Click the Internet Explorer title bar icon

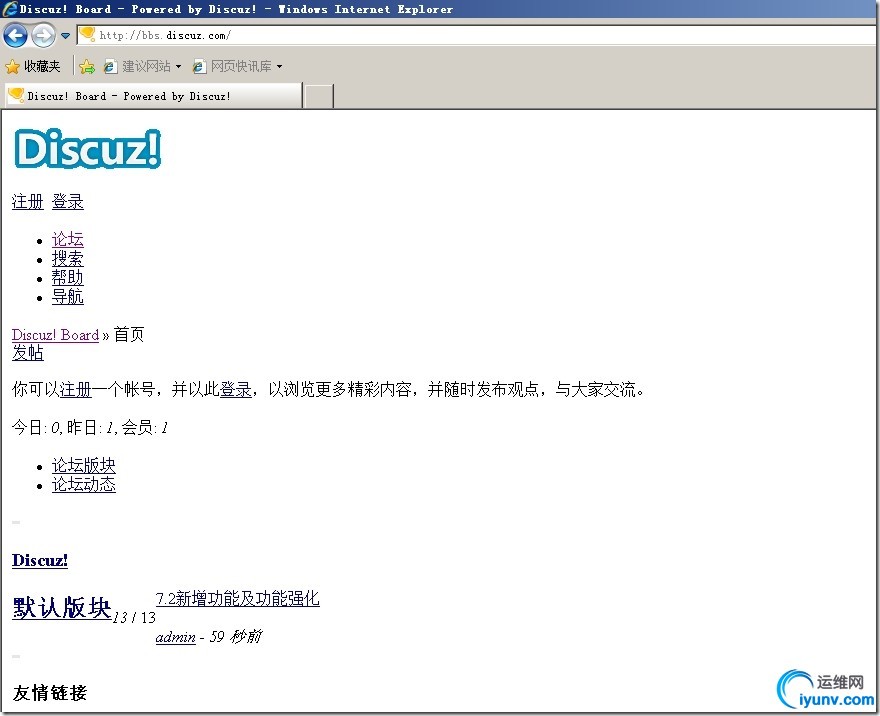click(x=10, y=8)
